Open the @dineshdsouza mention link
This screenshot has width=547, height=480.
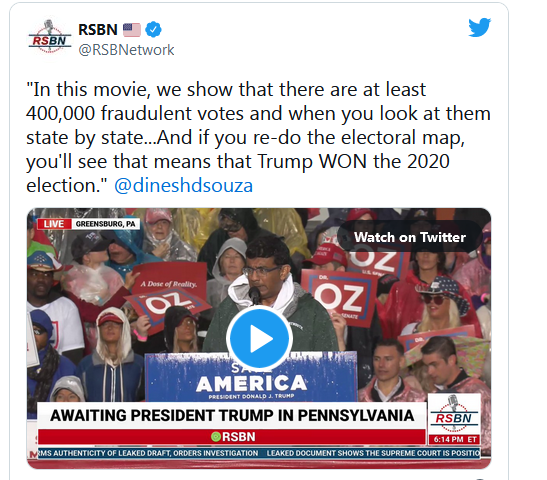tap(183, 186)
